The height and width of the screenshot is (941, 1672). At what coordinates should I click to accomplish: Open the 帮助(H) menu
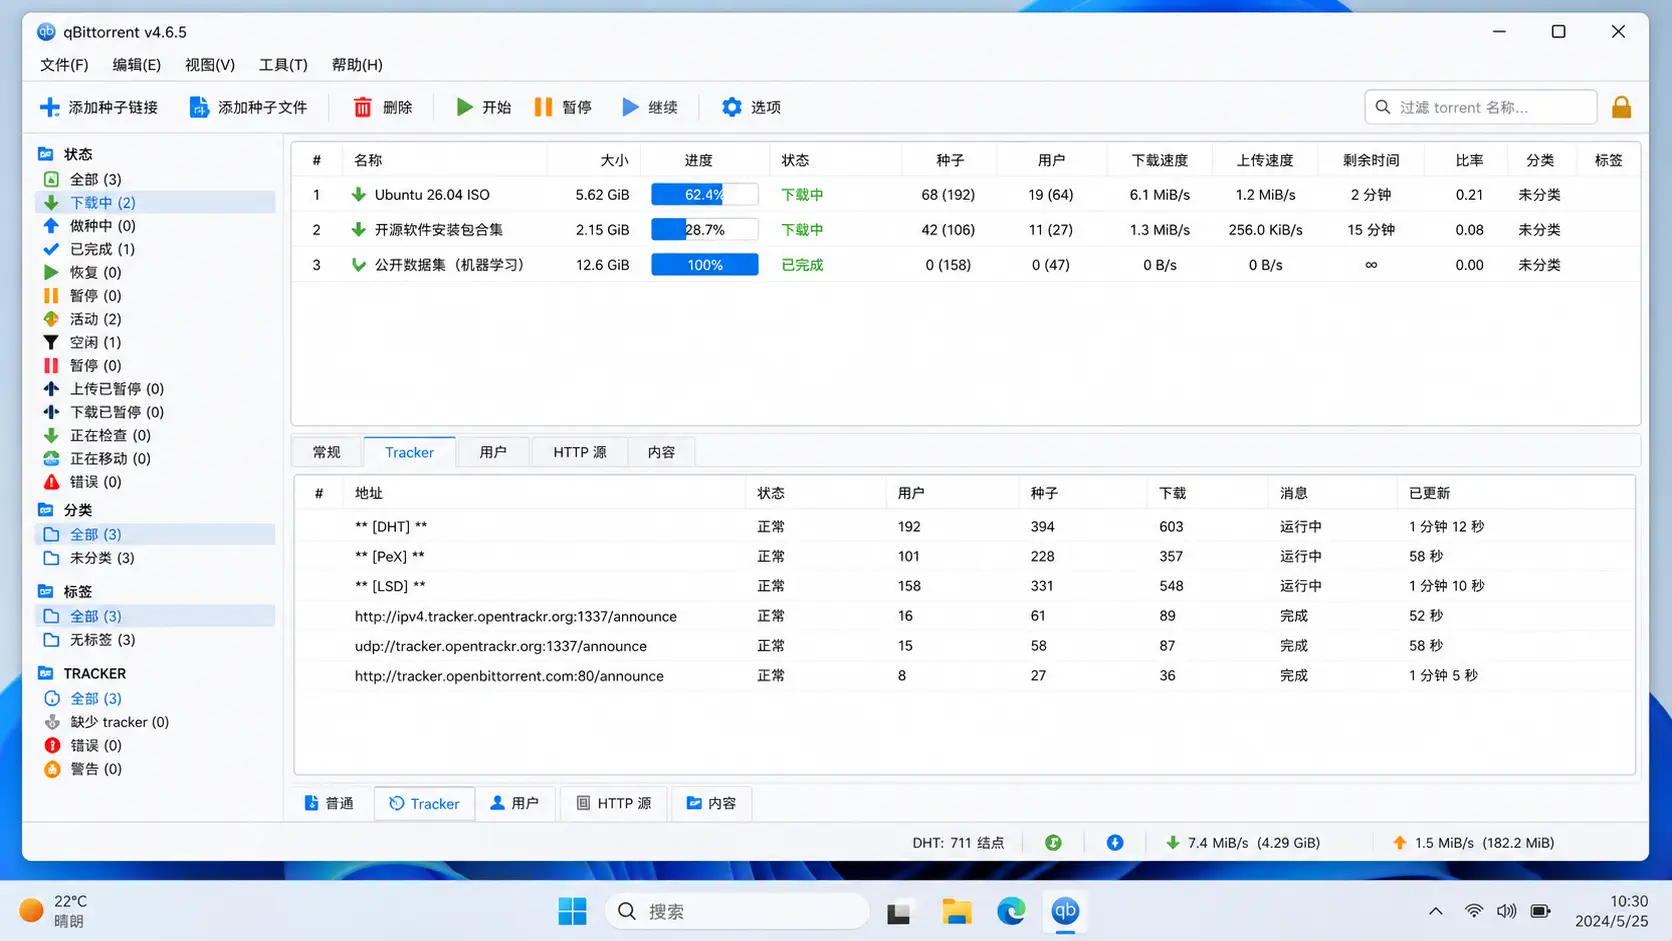pos(357,64)
